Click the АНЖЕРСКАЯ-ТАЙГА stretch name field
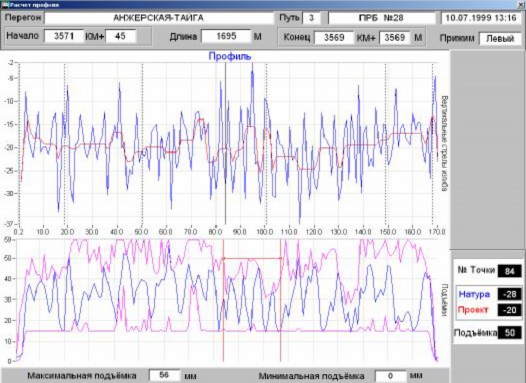Viewport: 526px width, 383px height. (x=159, y=18)
